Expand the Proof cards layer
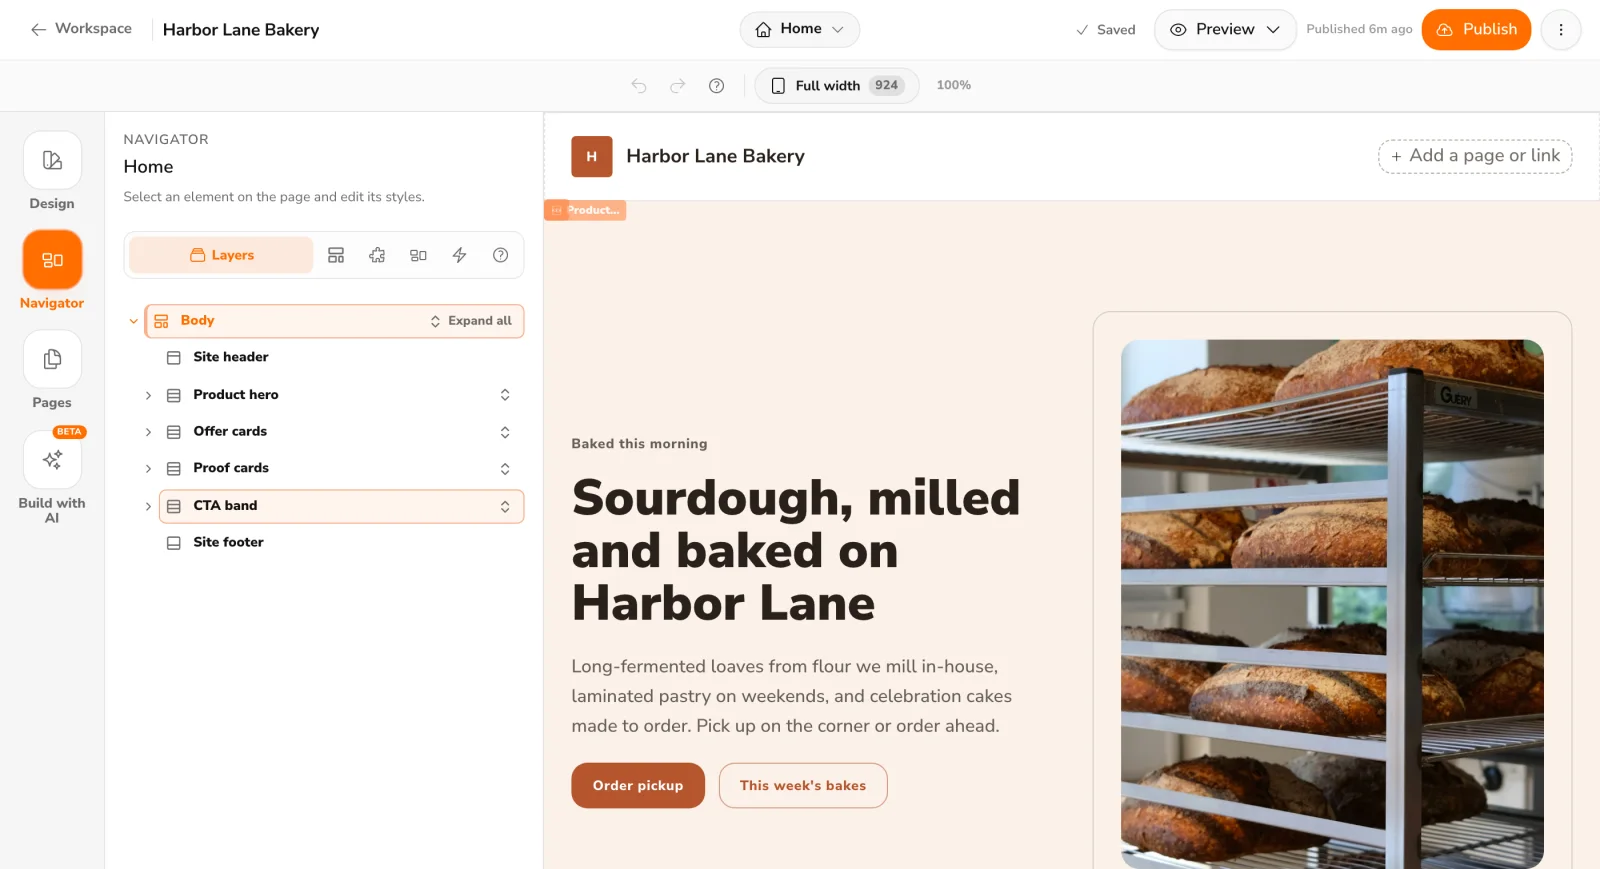The height and width of the screenshot is (869, 1600). tap(148, 468)
